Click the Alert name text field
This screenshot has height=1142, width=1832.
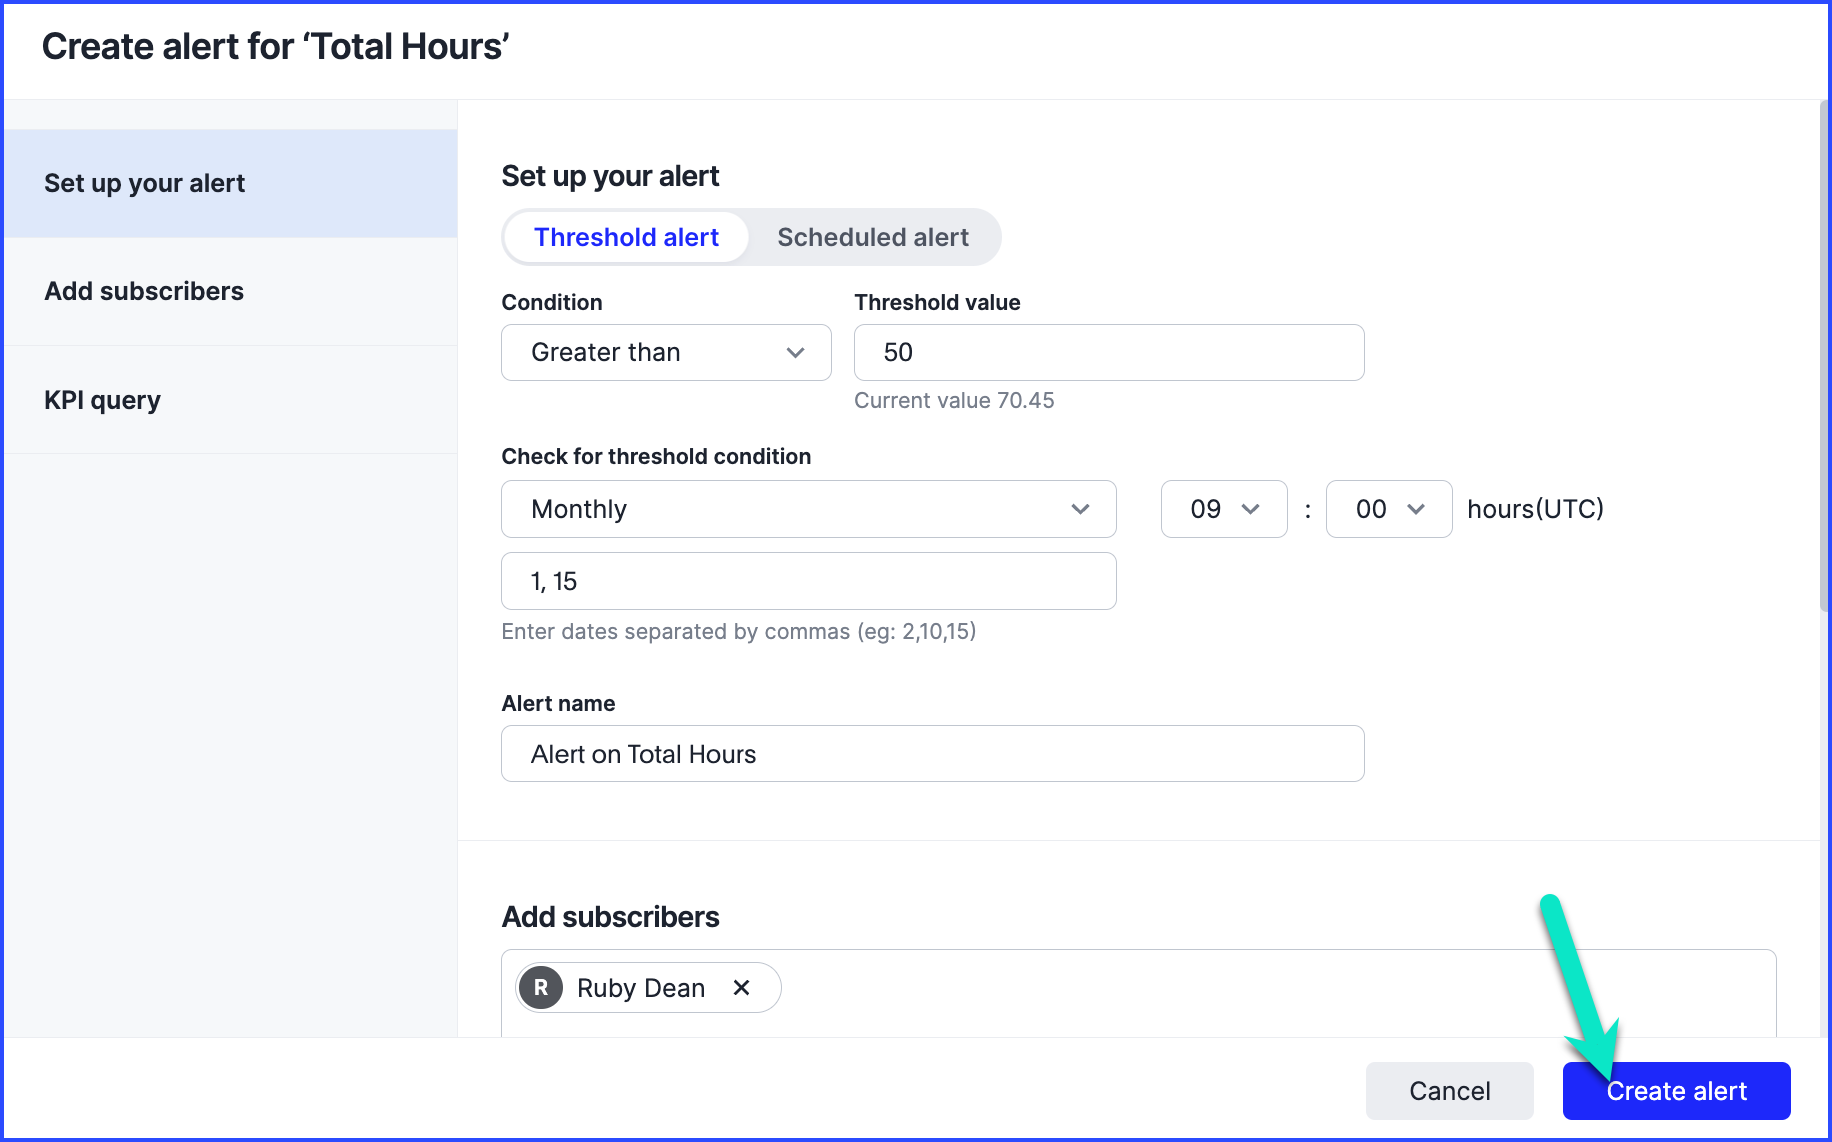(x=932, y=754)
